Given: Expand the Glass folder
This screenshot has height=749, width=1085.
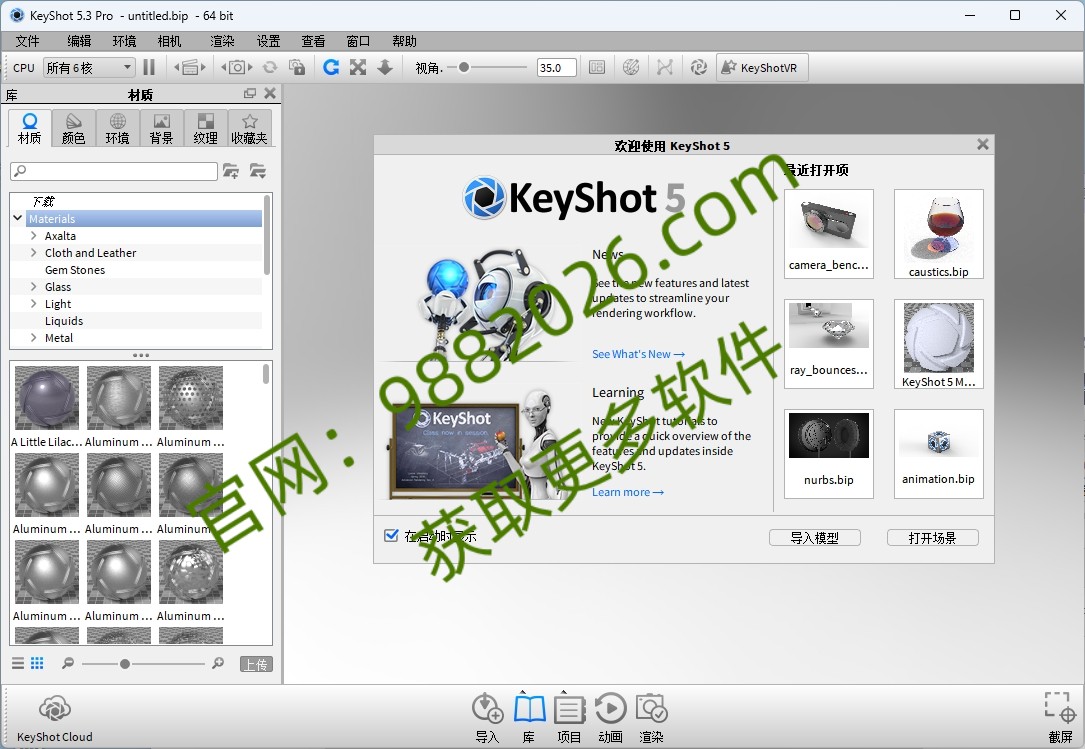Looking at the screenshot, I should pos(33,287).
